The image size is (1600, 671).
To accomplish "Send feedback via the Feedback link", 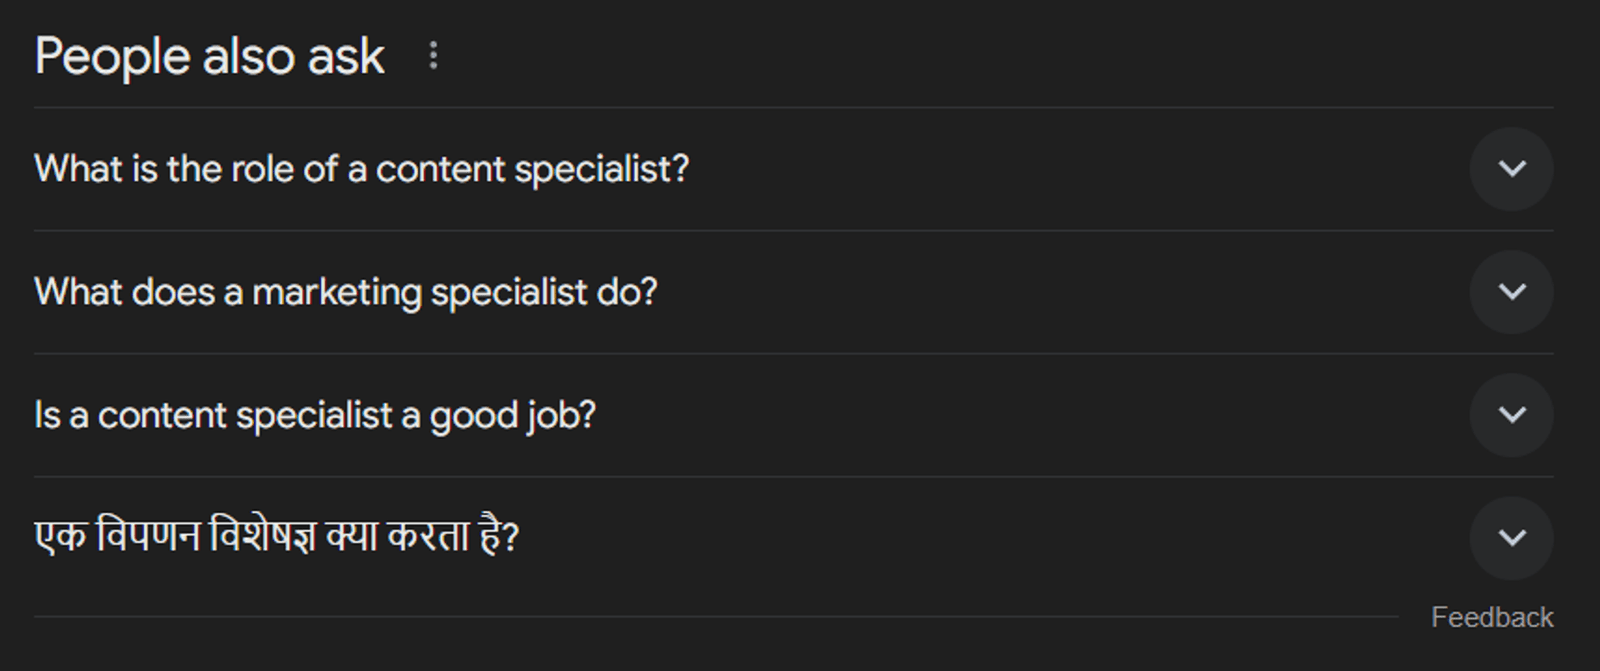I will 1492,617.
